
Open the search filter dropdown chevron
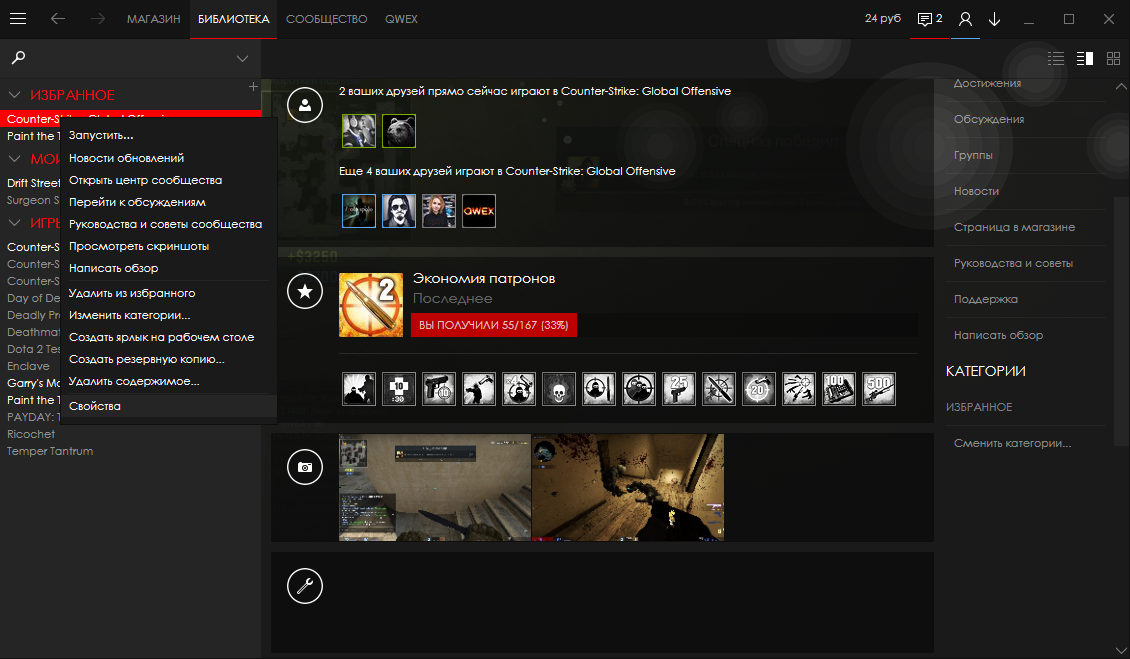pyautogui.click(x=242, y=58)
